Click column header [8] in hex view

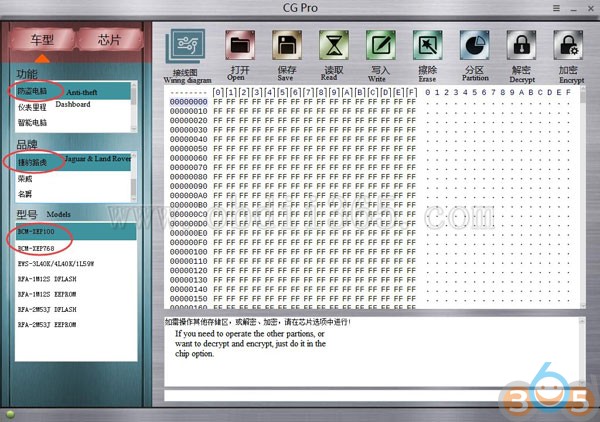[x=321, y=92]
